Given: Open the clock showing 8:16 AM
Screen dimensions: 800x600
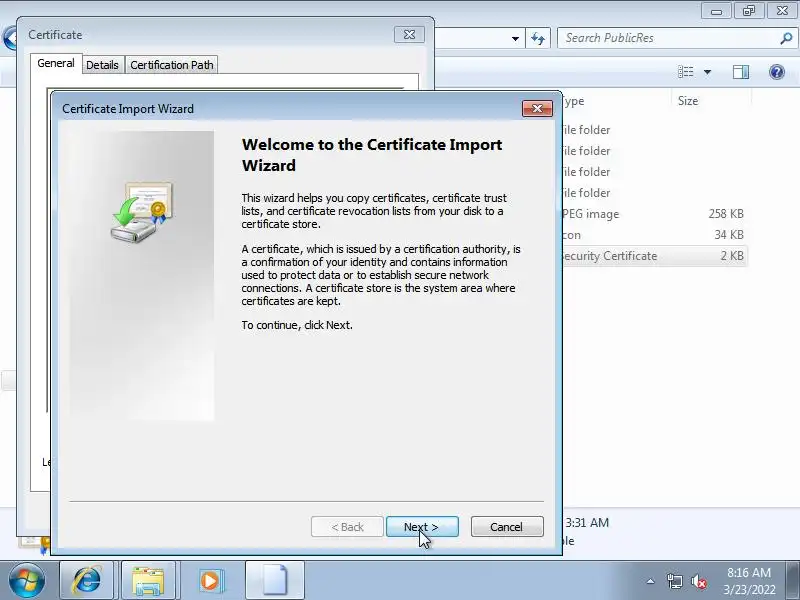Looking at the screenshot, I should coord(749,581).
